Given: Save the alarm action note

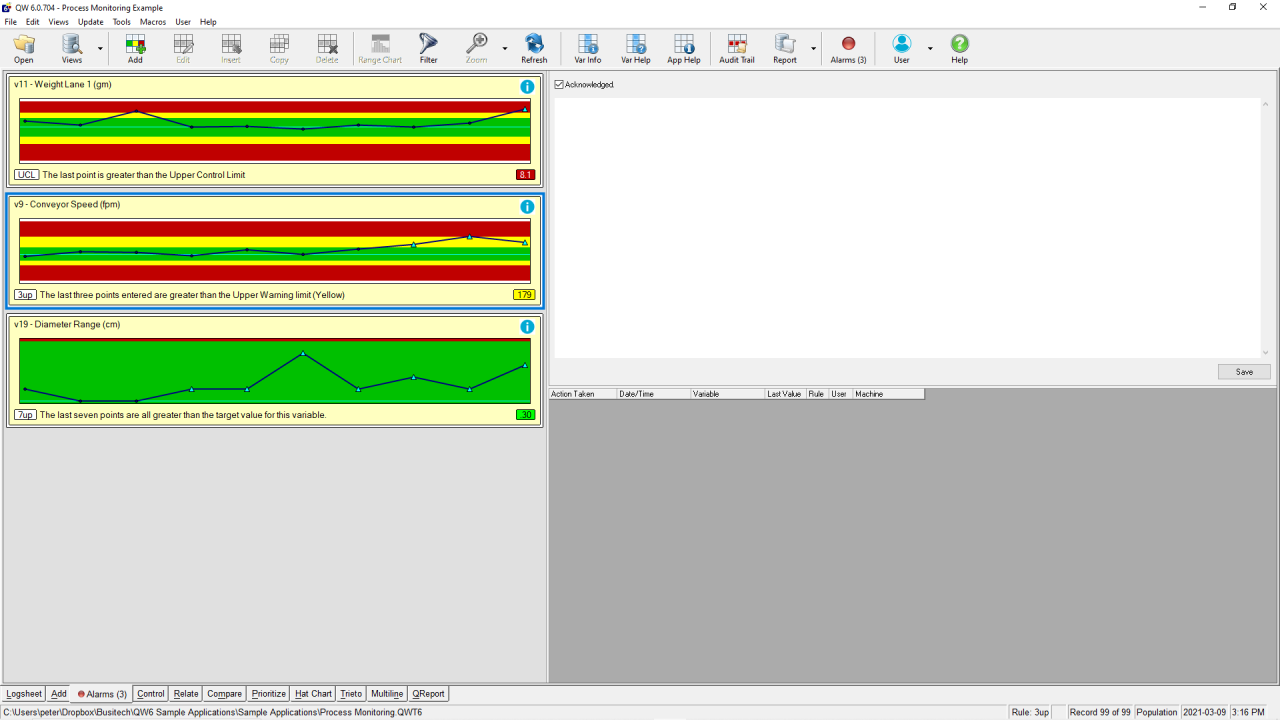Looking at the screenshot, I should click(1244, 372).
